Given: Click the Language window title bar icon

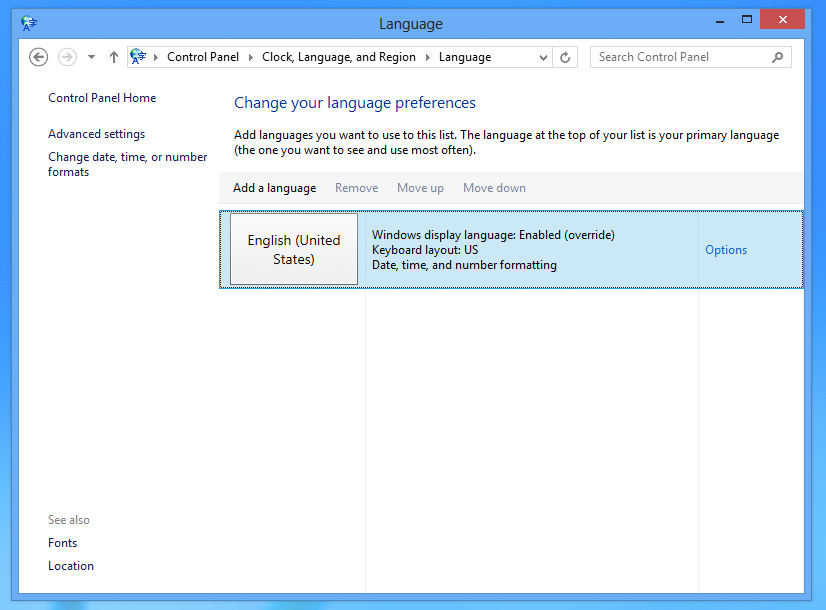Looking at the screenshot, I should [x=29, y=23].
